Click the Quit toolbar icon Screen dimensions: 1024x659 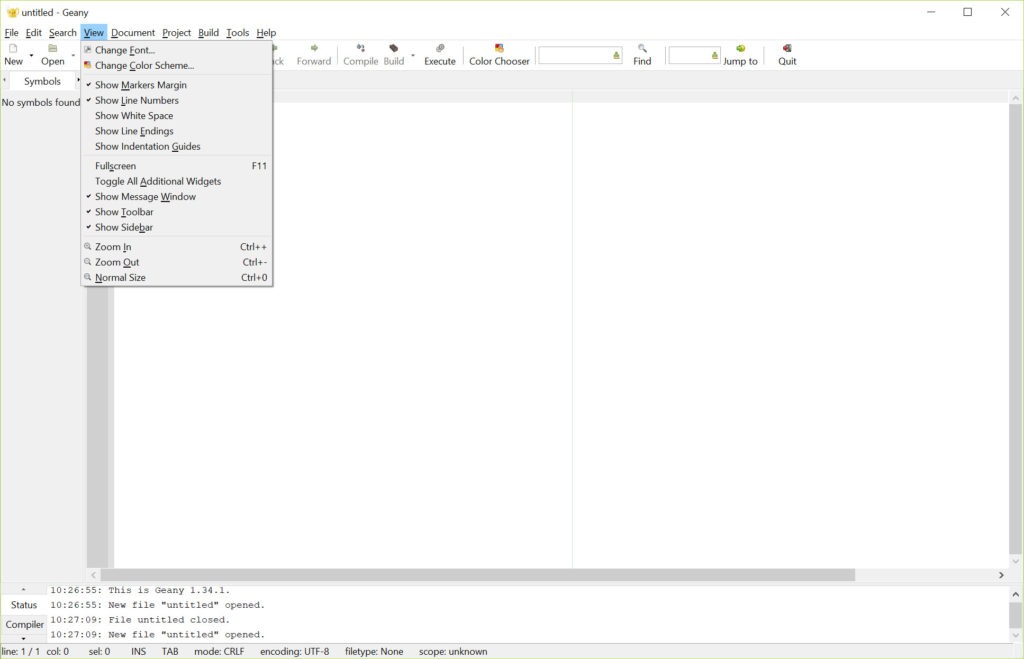tap(787, 48)
